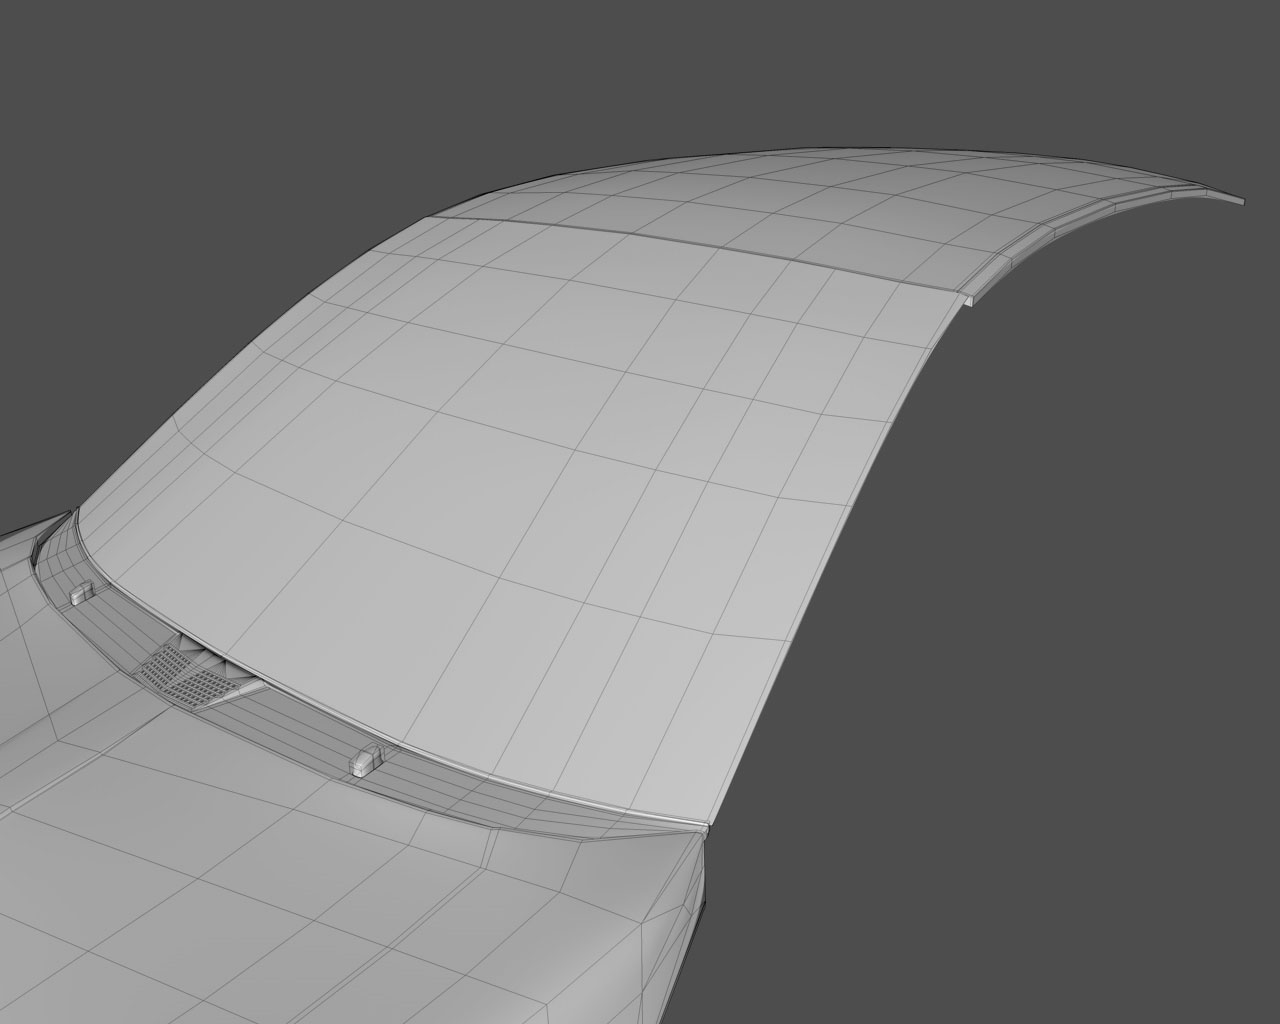Select the right washer nozzle near the hood
The width and height of the screenshot is (1280, 1024).
(x=366, y=760)
